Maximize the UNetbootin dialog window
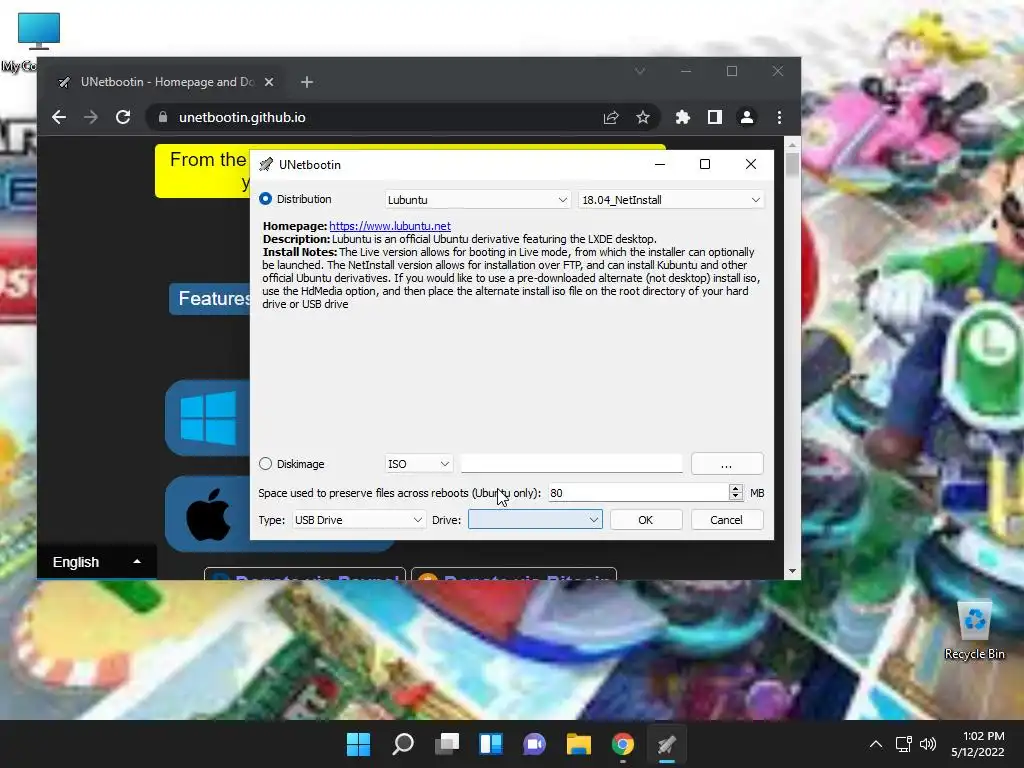Screen dimensions: 1024x768 [705, 164]
